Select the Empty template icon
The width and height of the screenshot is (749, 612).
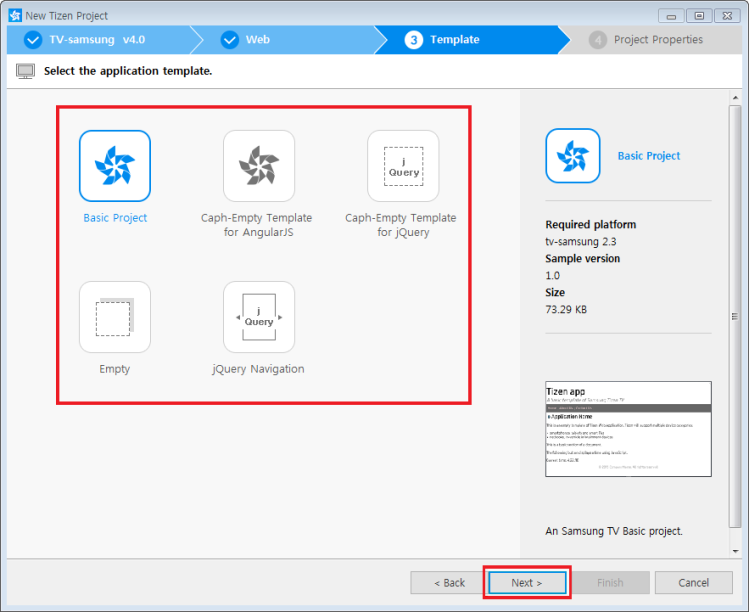click(115, 317)
